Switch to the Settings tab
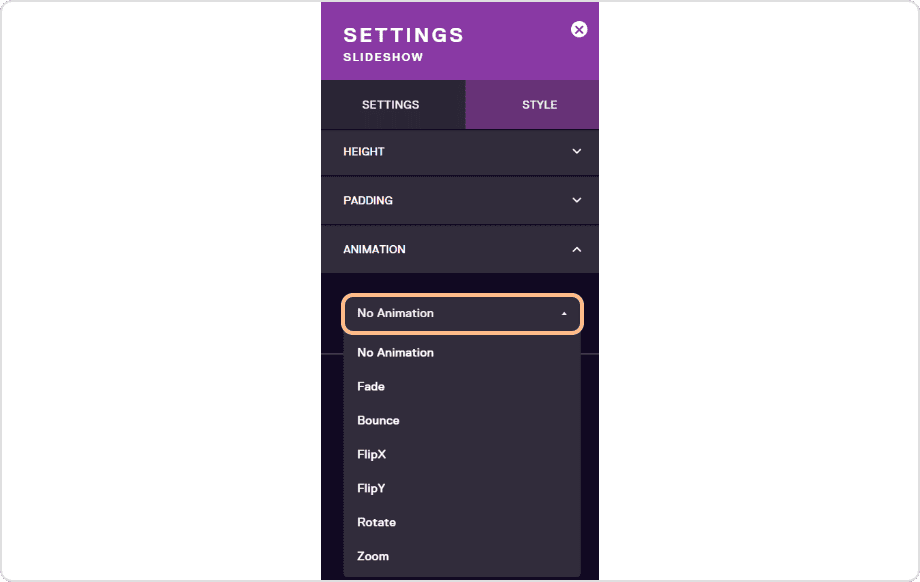 391,104
